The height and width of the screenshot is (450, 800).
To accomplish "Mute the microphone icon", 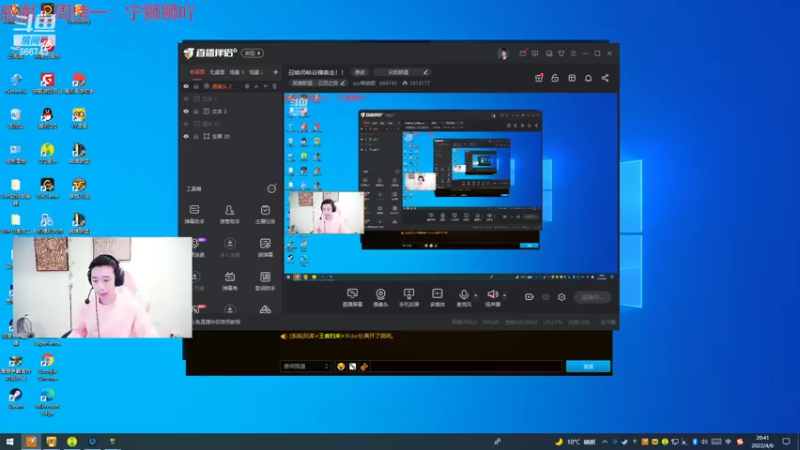I will click(x=464, y=294).
